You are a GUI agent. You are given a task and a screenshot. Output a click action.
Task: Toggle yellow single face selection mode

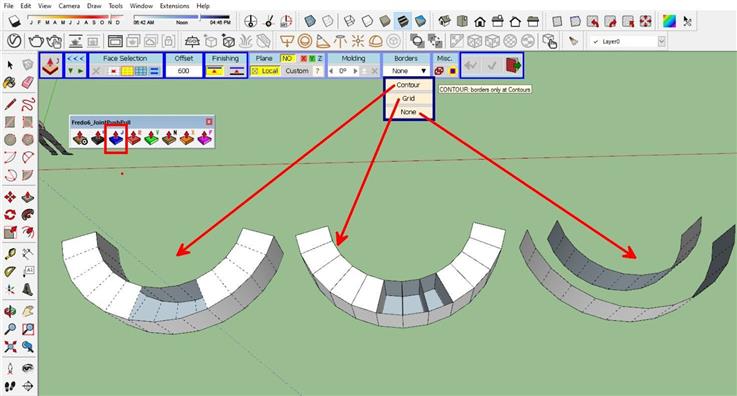[127, 71]
